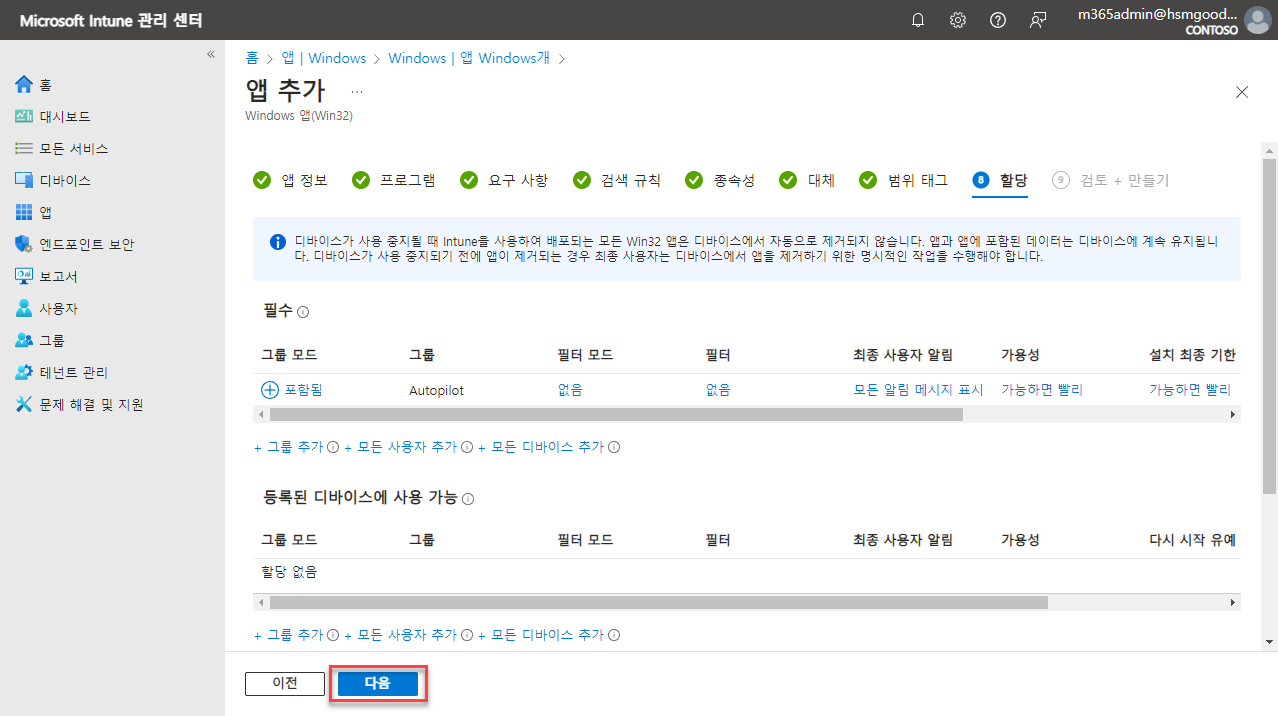
Task: Click the help question mark icon
Action: pyautogui.click(x=997, y=20)
